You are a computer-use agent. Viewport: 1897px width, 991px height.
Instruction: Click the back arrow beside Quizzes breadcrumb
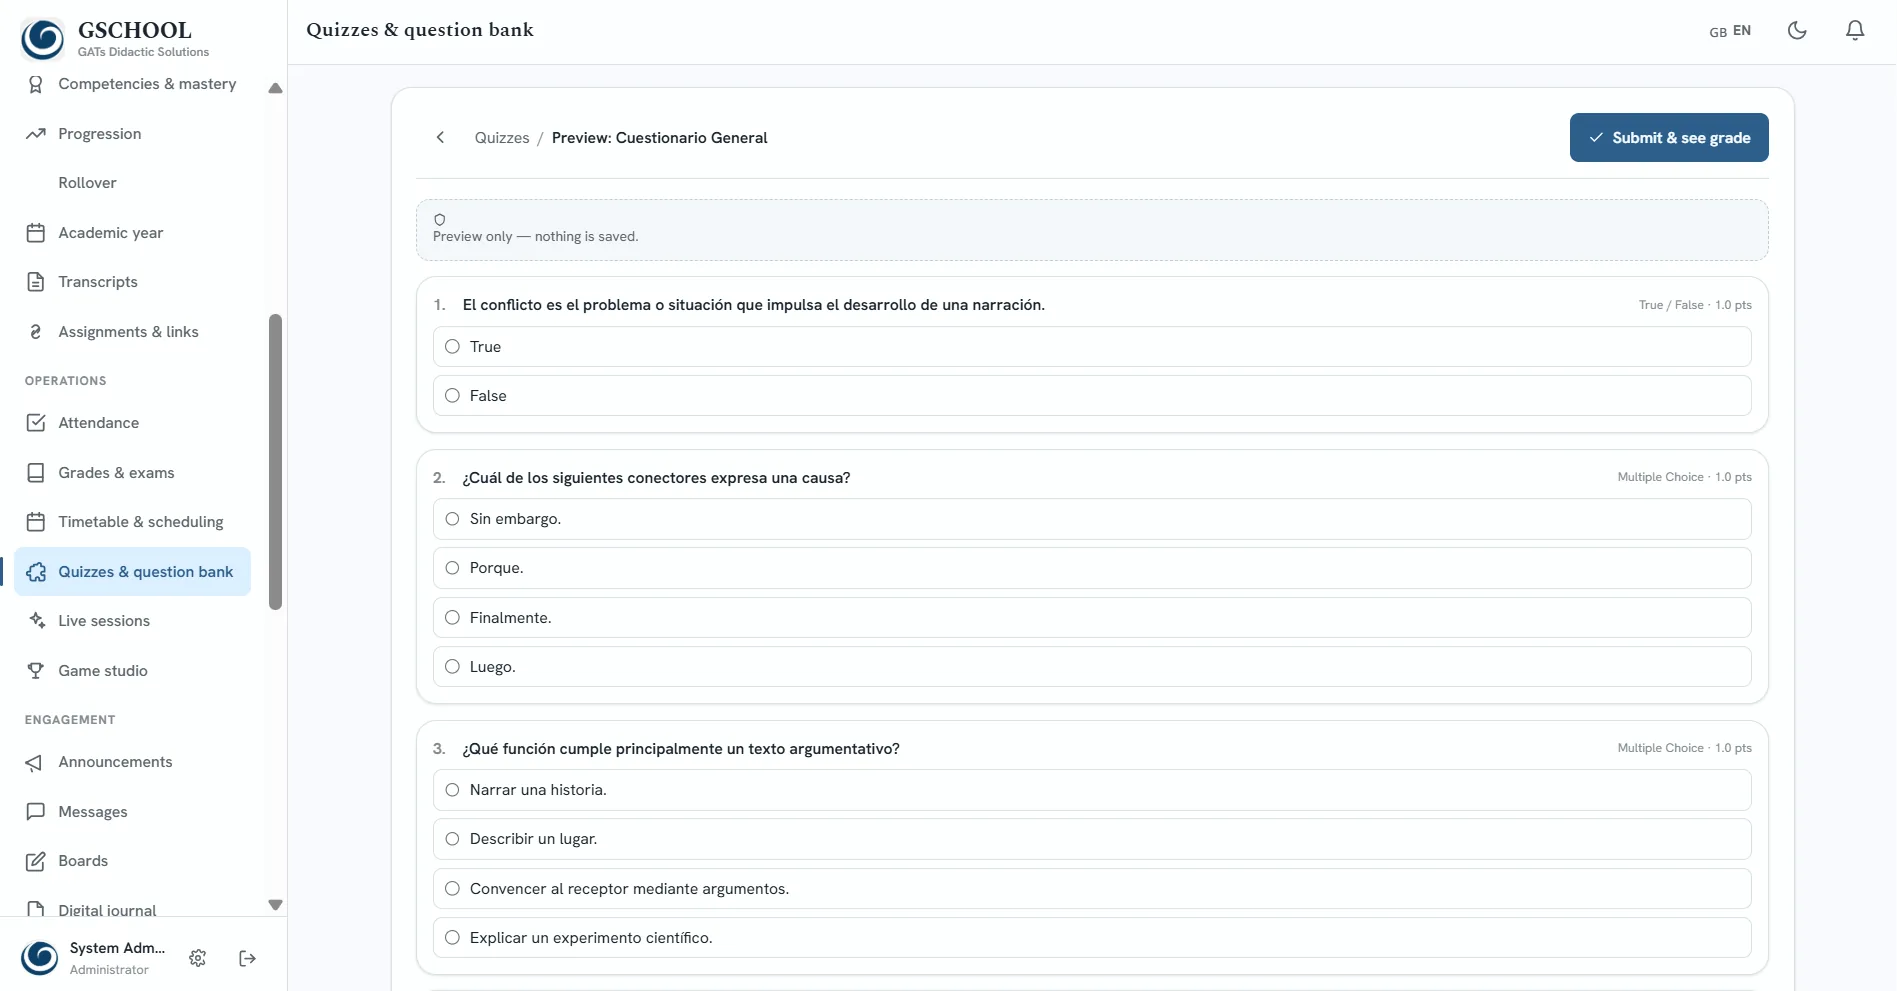pyautogui.click(x=440, y=137)
